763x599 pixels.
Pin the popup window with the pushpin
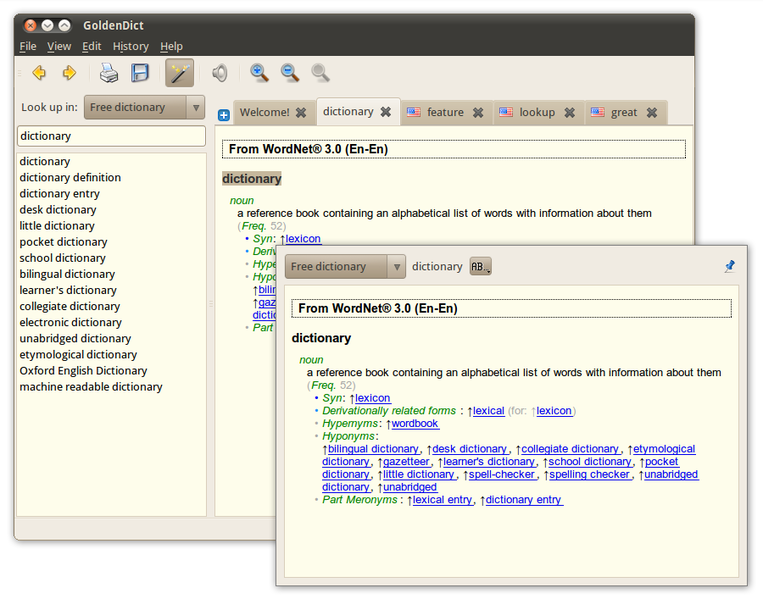[x=729, y=266]
